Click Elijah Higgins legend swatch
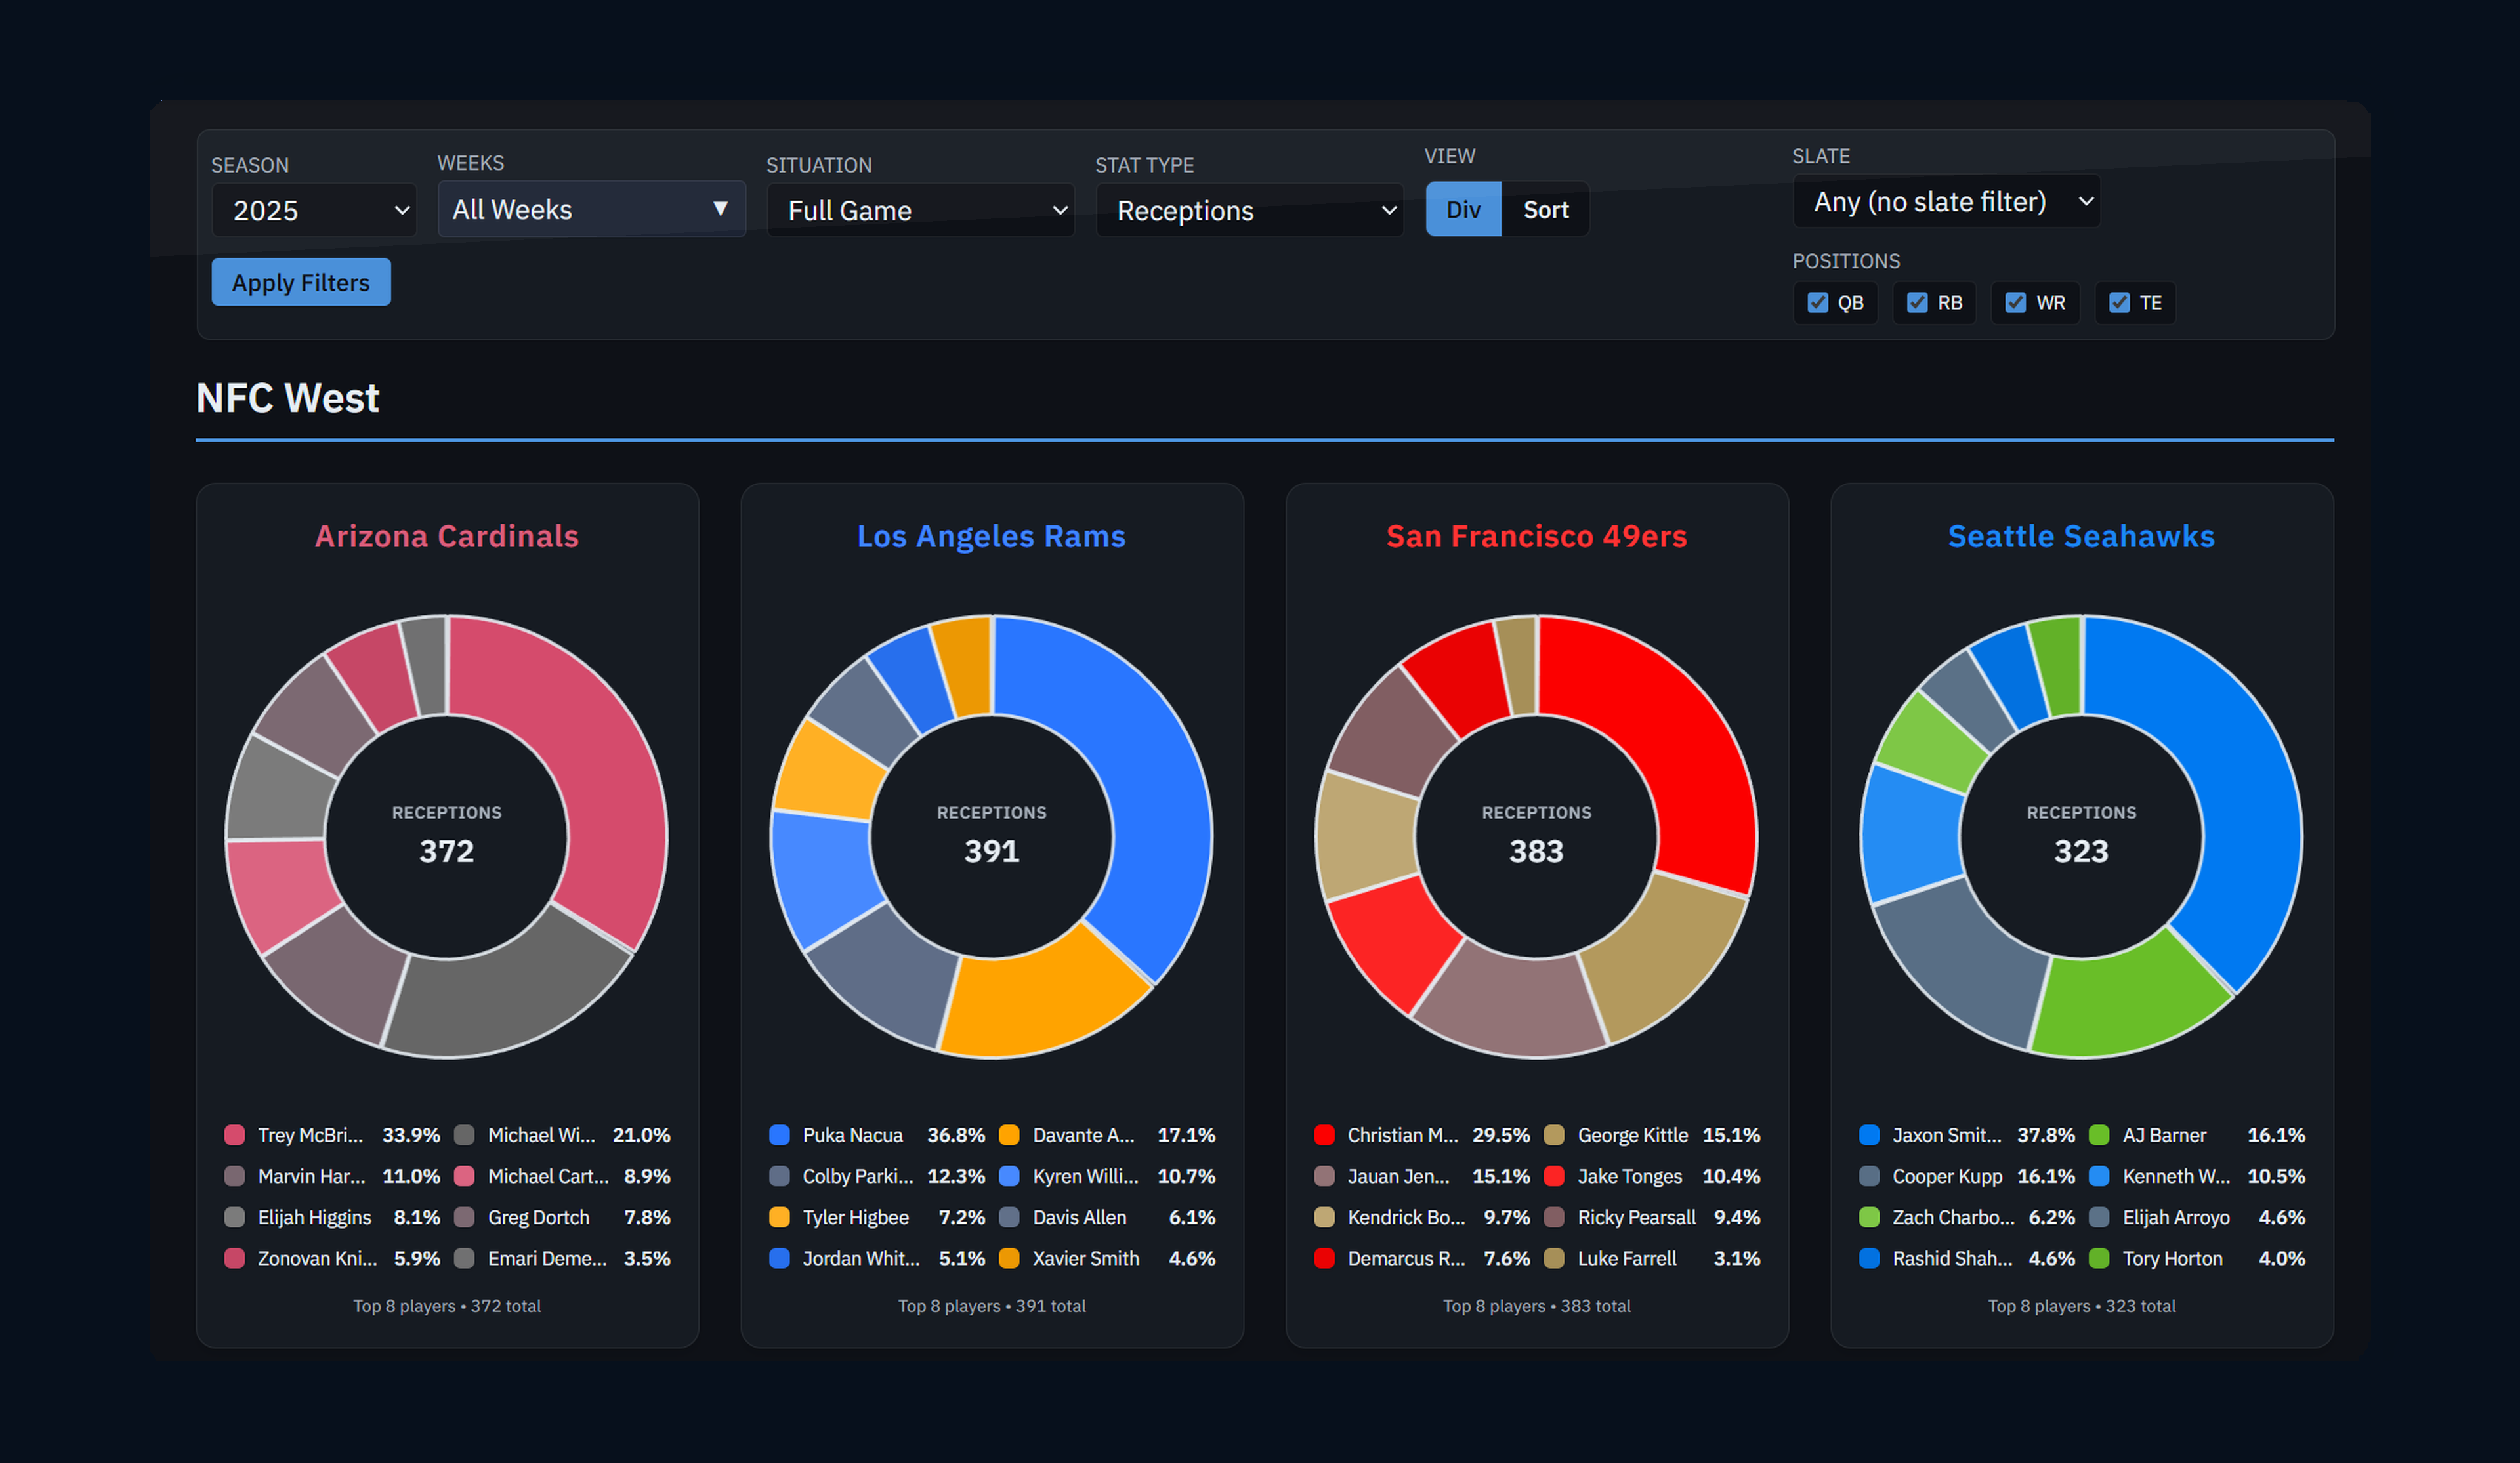 coord(235,1217)
